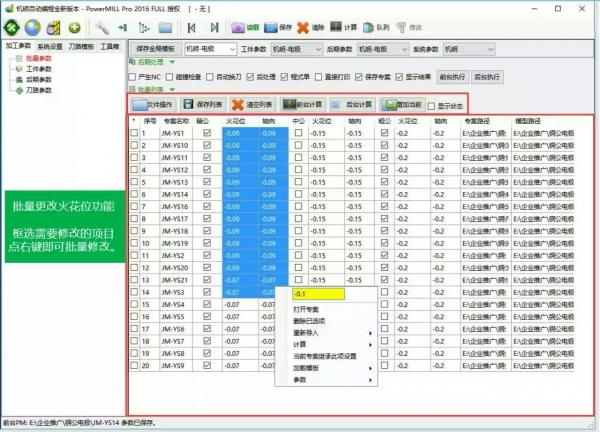
Task: Click the wrench tool icon in toolbar
Action: click(101, 27)
